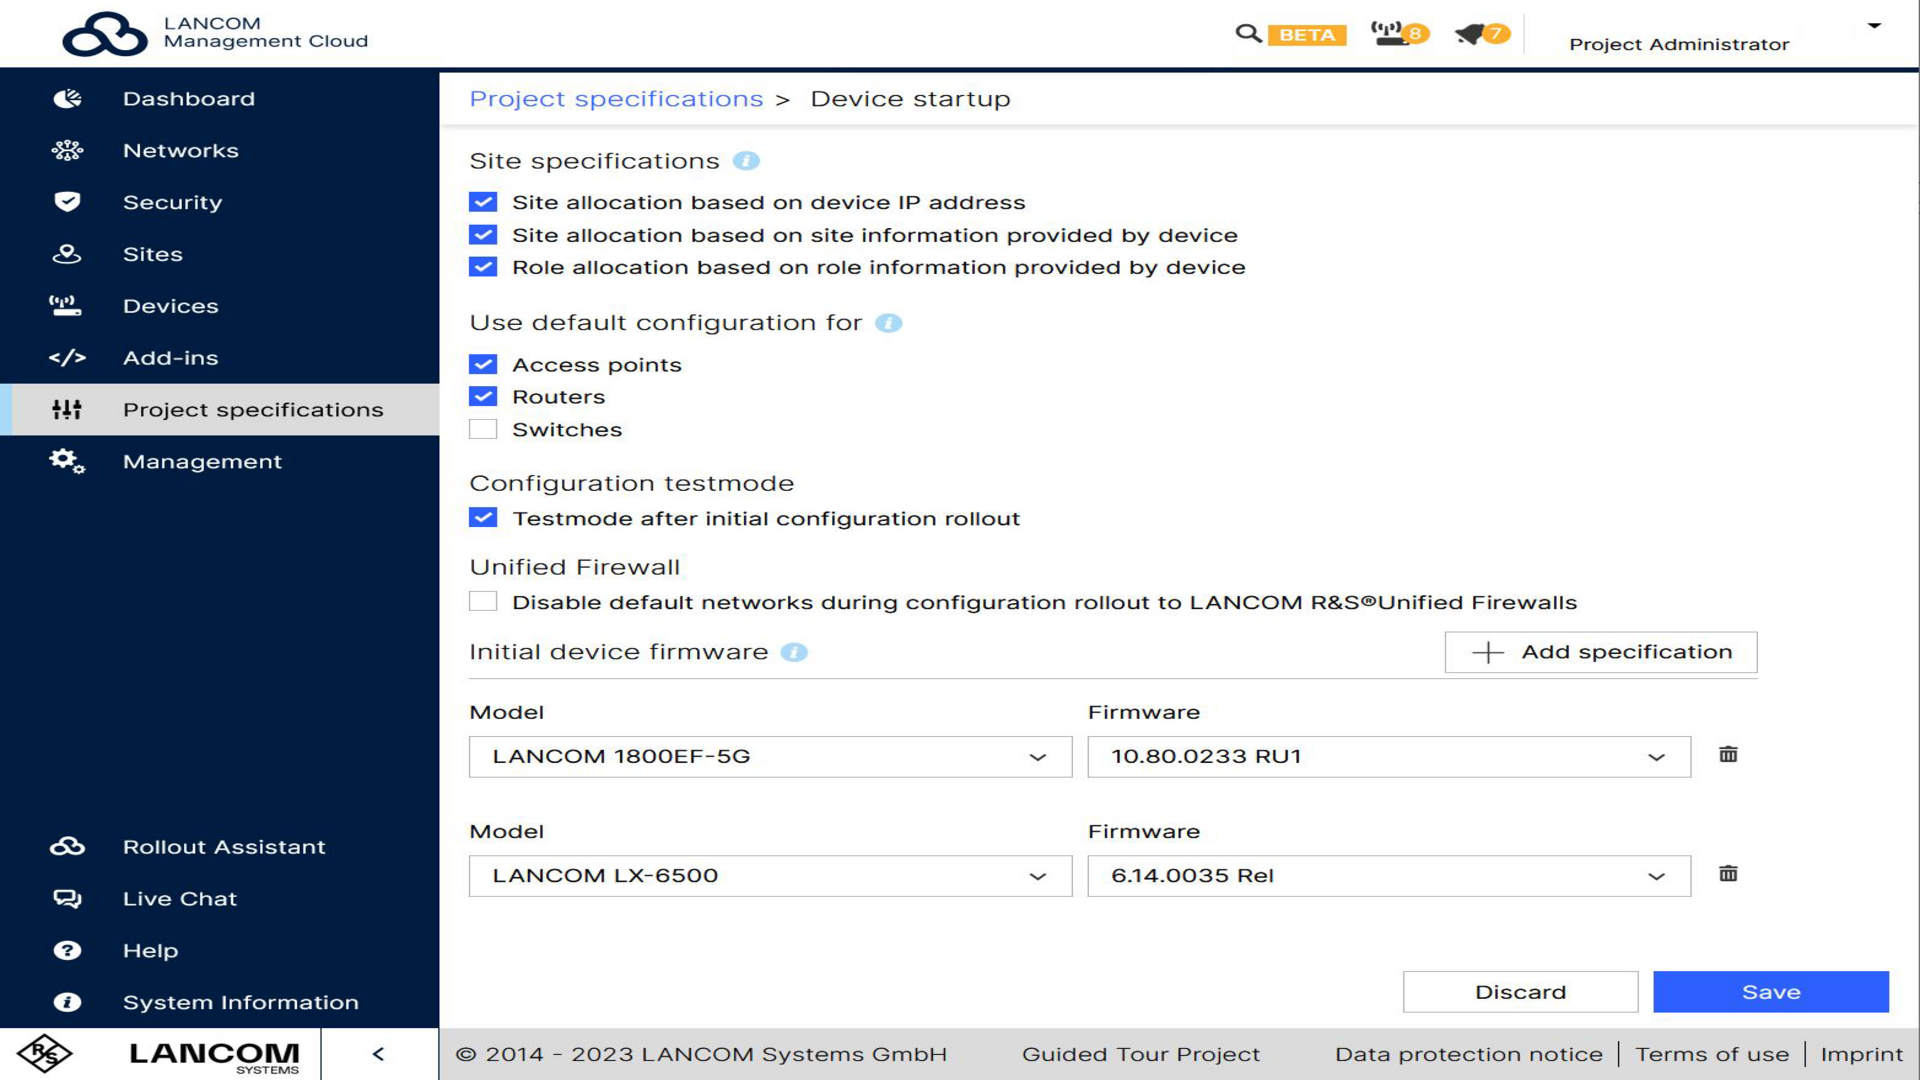Save the device startup settings
Screen dimensions: 1920x1080
(x=1770, y=991)
